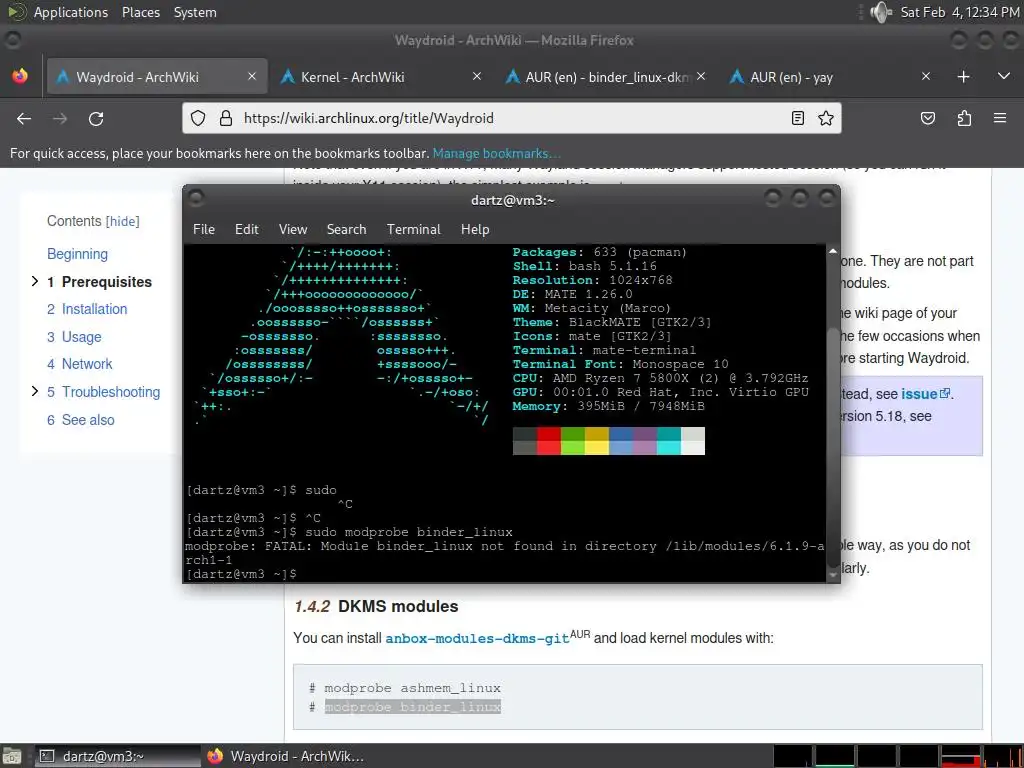The width and height of the screenshot is (1024, 768).
Task: Click the cyan color block in neofetch
Action: click(669, 441)
